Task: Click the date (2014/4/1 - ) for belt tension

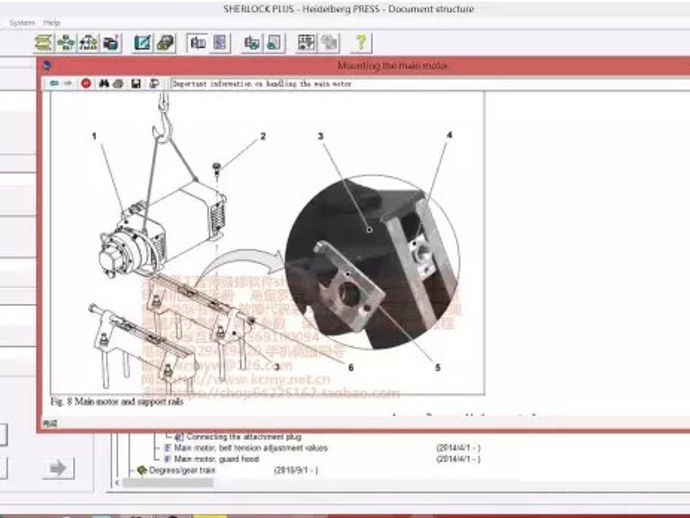Action: (458, 448)
